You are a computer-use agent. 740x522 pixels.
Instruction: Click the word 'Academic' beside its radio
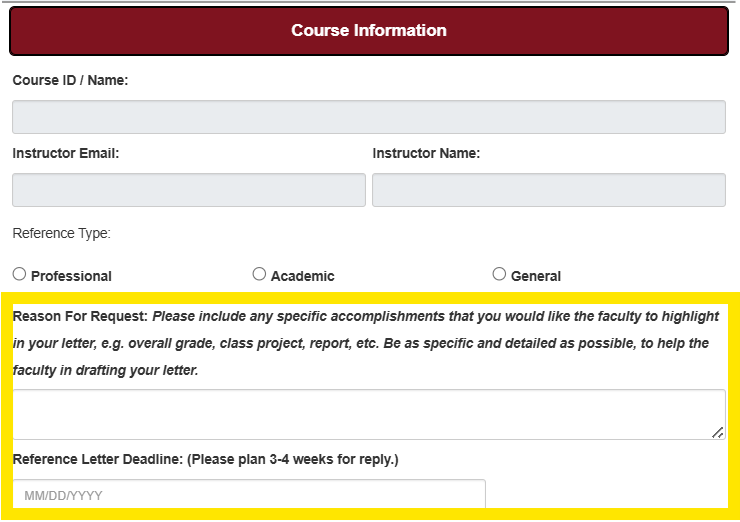(x=302, y=276)
